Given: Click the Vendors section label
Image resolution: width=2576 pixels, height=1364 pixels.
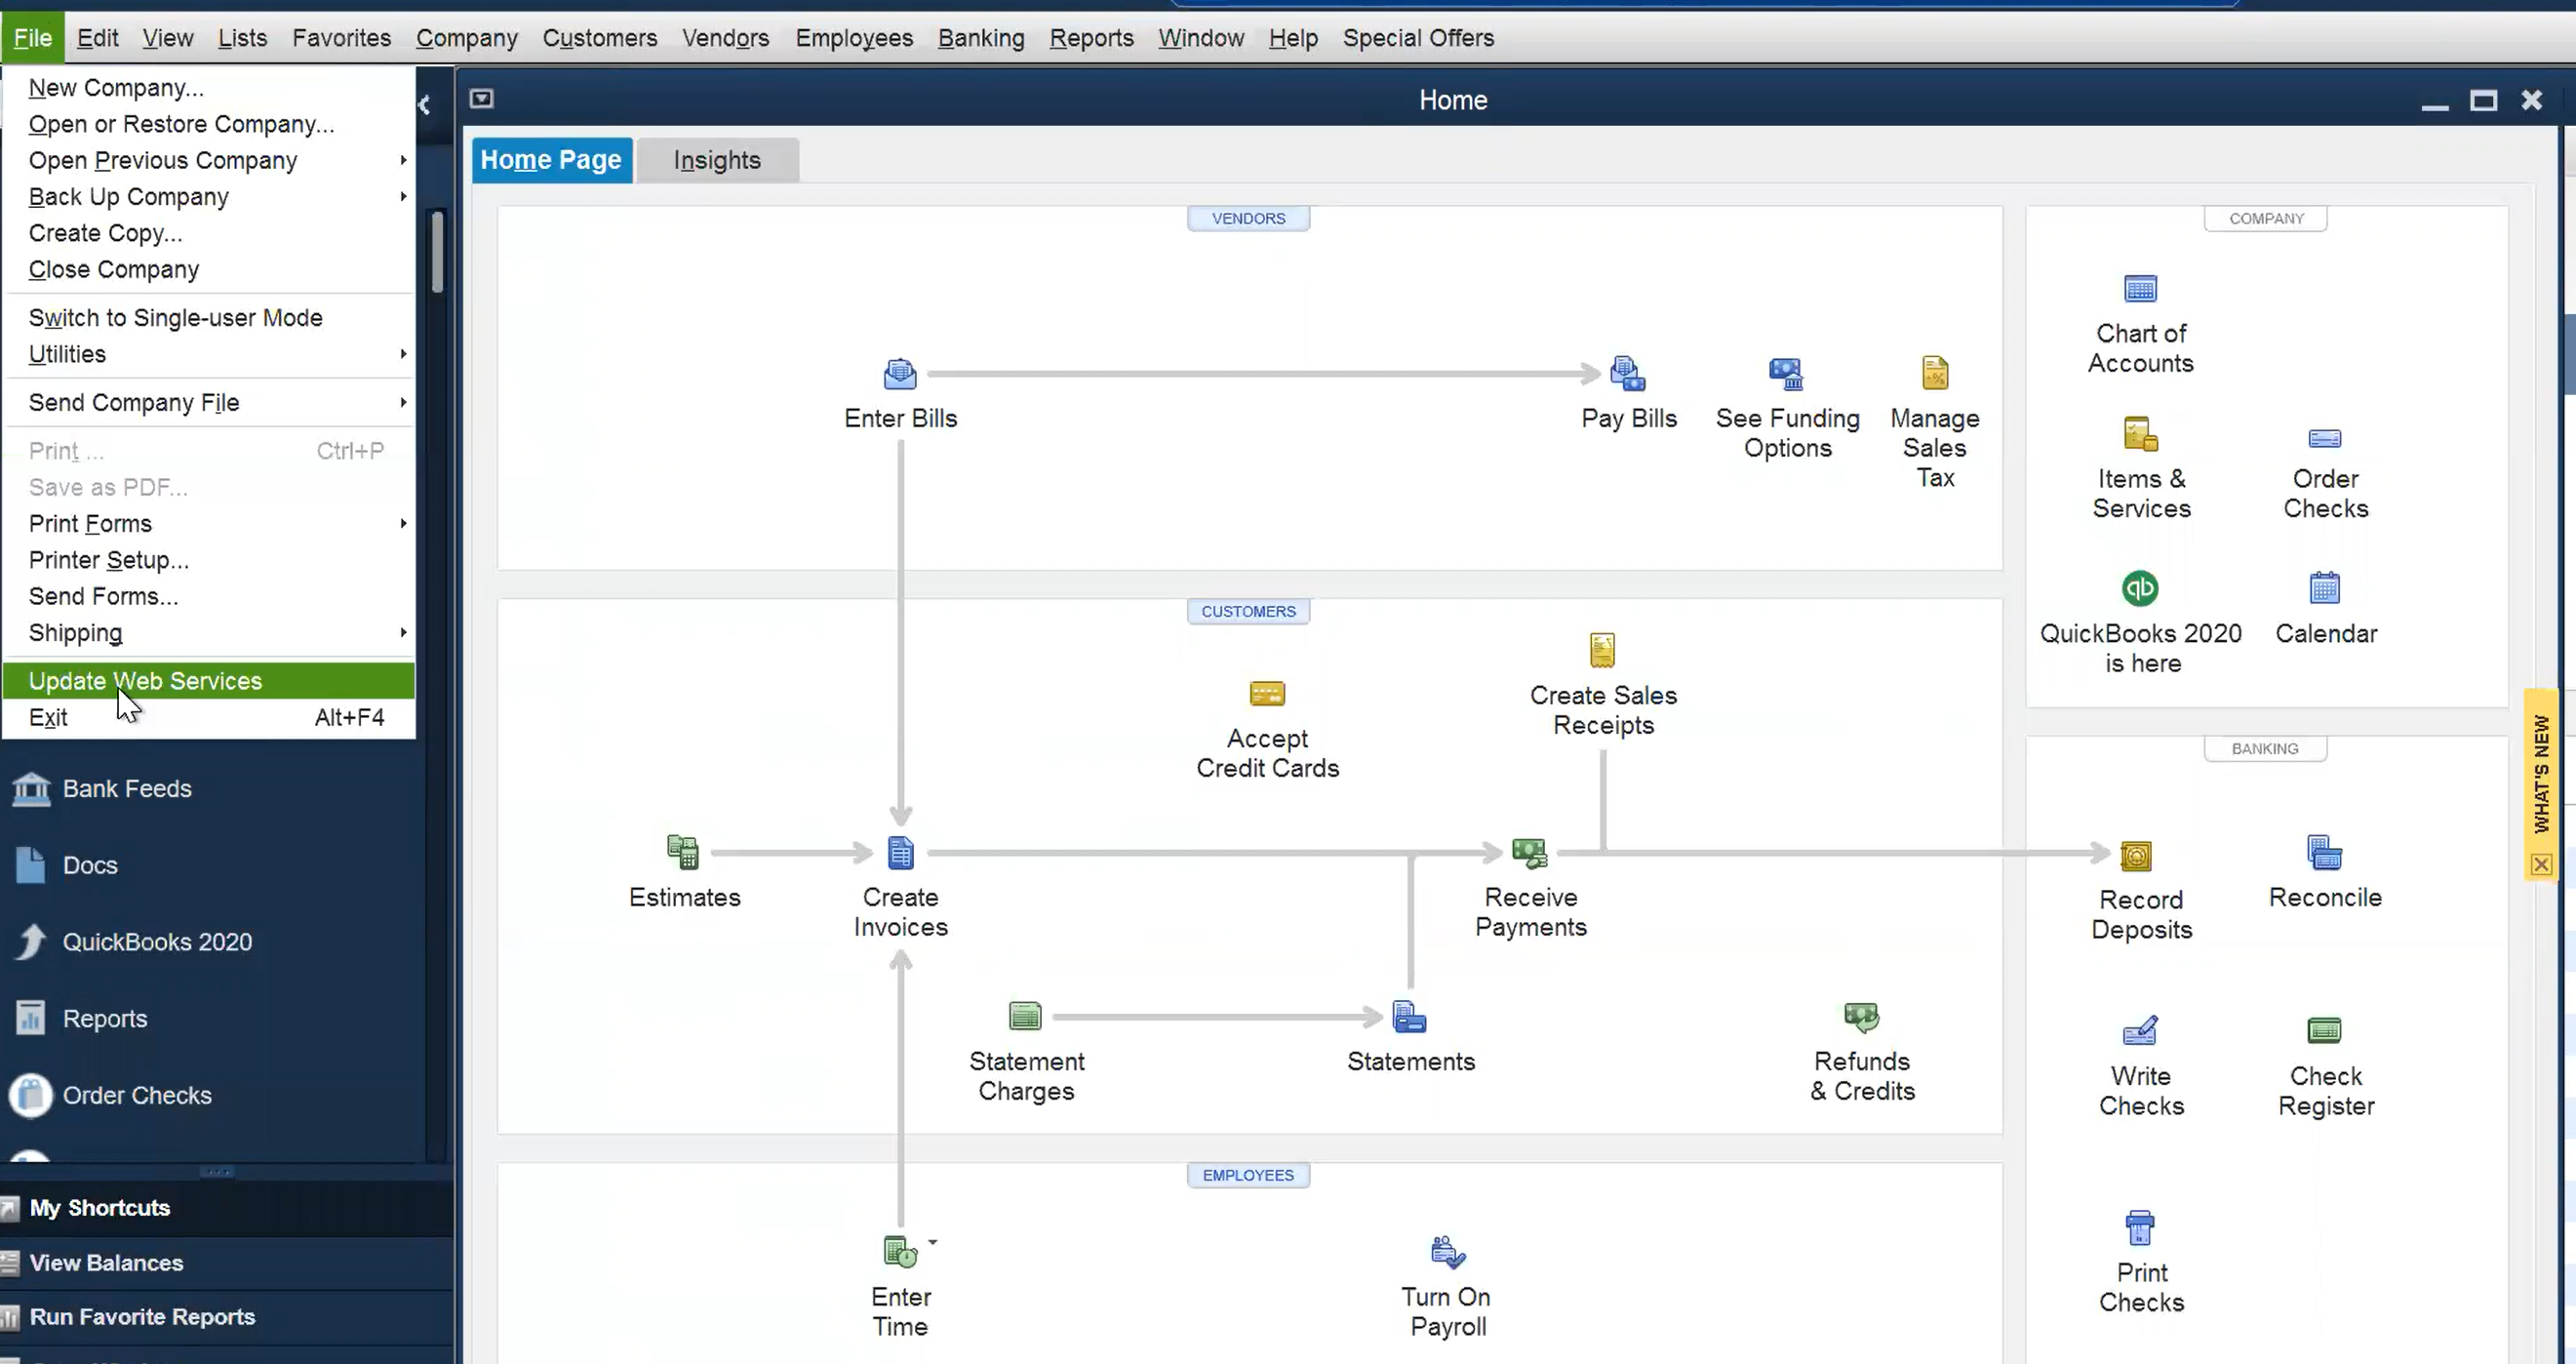Looking at the screenshot, I should (x=1248, y=218).
